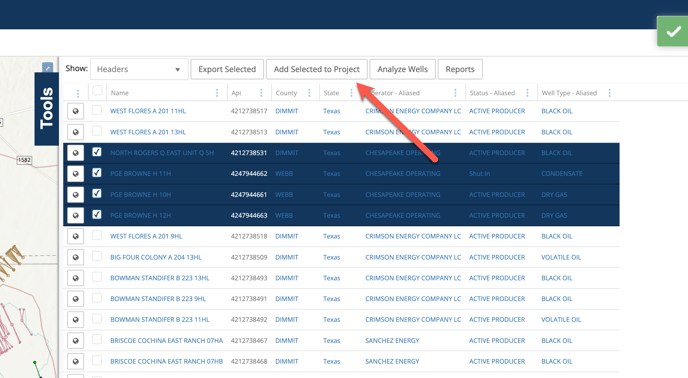Open the Status - Aliased column menu dots
The height and width of the screenshot is (378, 688).
tap(527, 93)
